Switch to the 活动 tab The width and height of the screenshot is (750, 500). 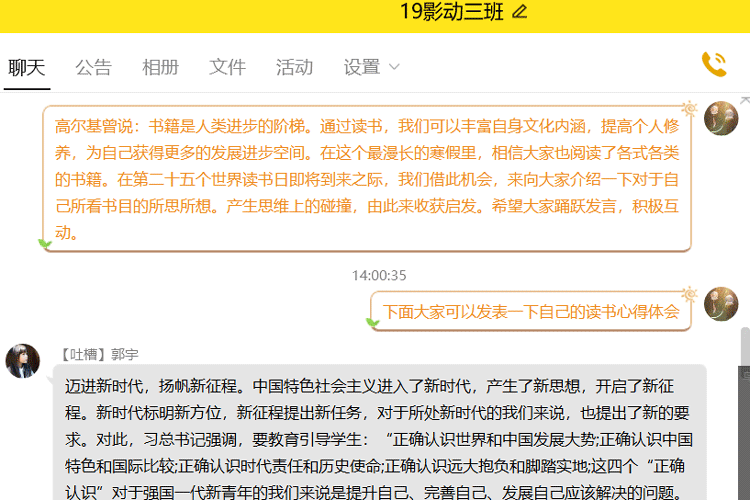(x=294, y=67)
